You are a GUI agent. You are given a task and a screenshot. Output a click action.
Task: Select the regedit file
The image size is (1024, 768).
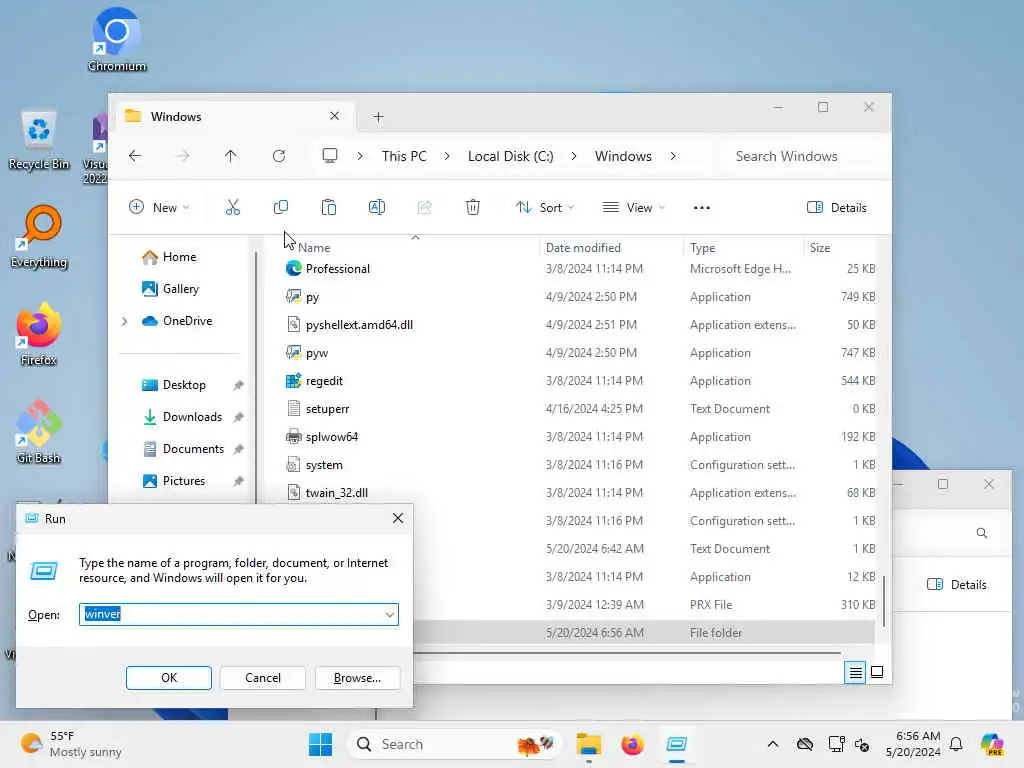pyautogui.click(x=324, y=381)
